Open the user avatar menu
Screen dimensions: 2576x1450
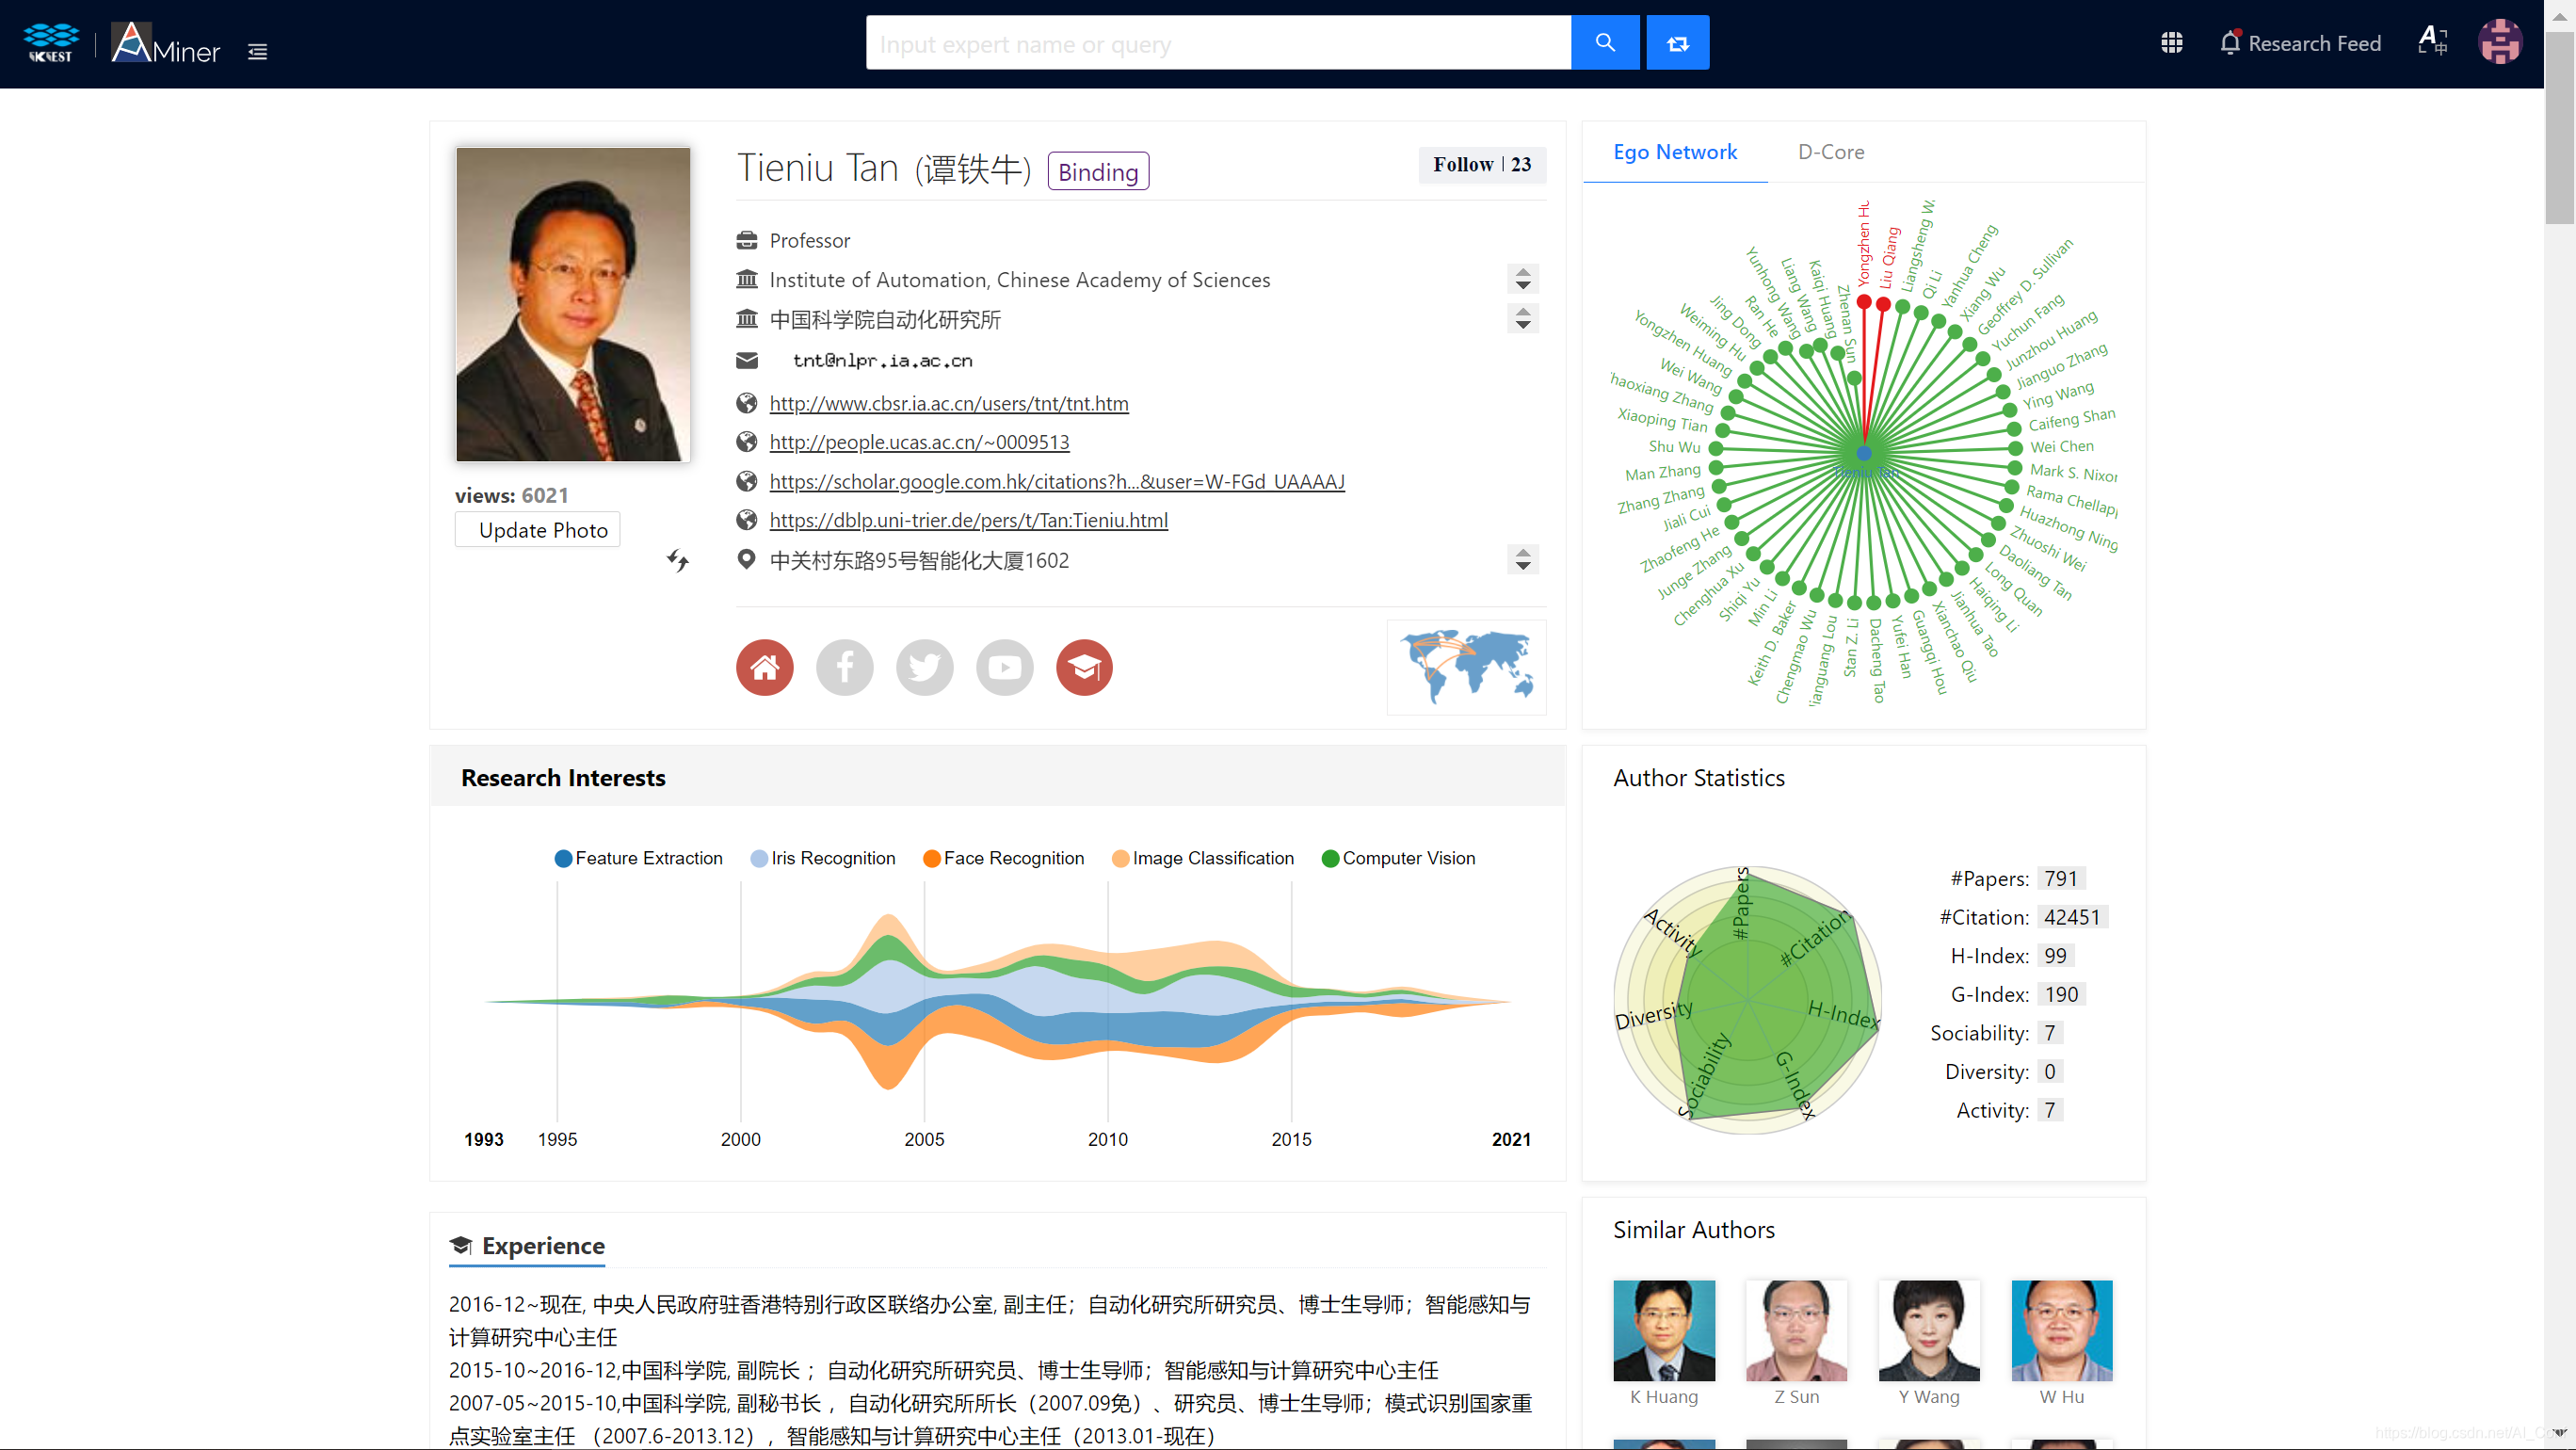(2499, 42)
